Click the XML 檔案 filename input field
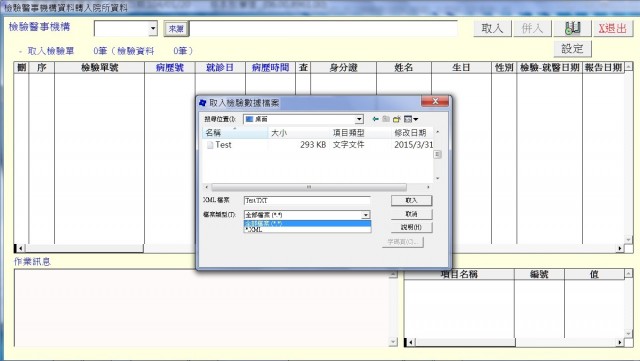This screenshot has width=640, height=361. [307, 201]
